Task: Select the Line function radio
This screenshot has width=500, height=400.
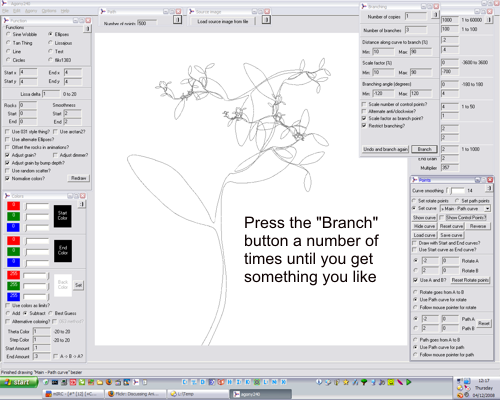Action: coord(14,51)
